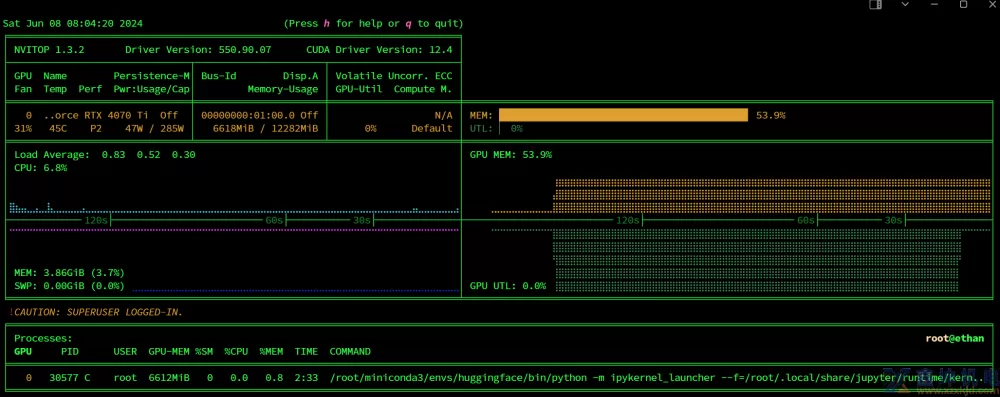The width and height of the screenshot is (1000, 397).
Task: Click the GPU-MEM column header
Action: (169, 352)
